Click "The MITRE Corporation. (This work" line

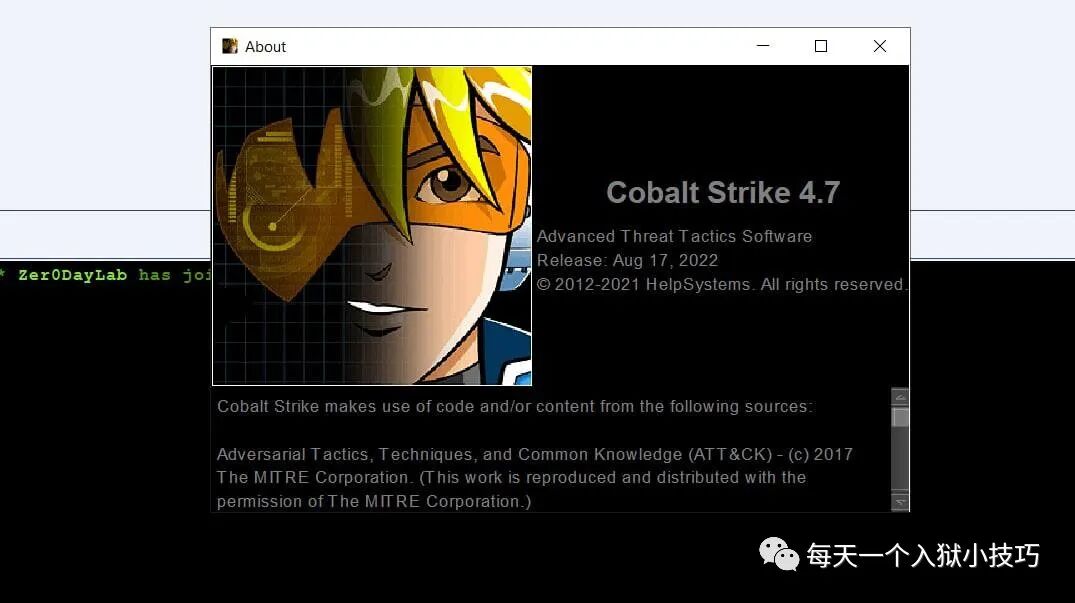coord(511,478)
